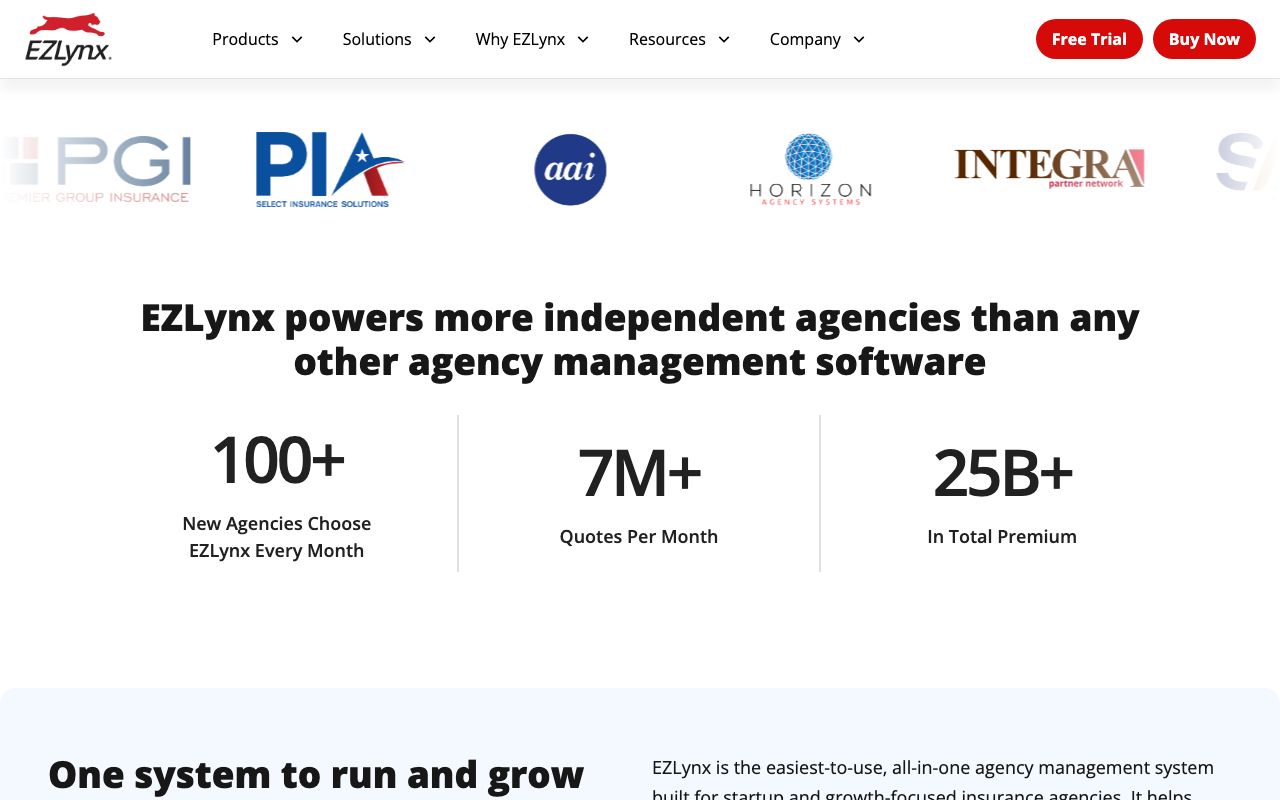The height and width of the screenshot is (800, 1280).
Task: Expand the Why EZLynx dropdown chevron
Action: (583, 39)
